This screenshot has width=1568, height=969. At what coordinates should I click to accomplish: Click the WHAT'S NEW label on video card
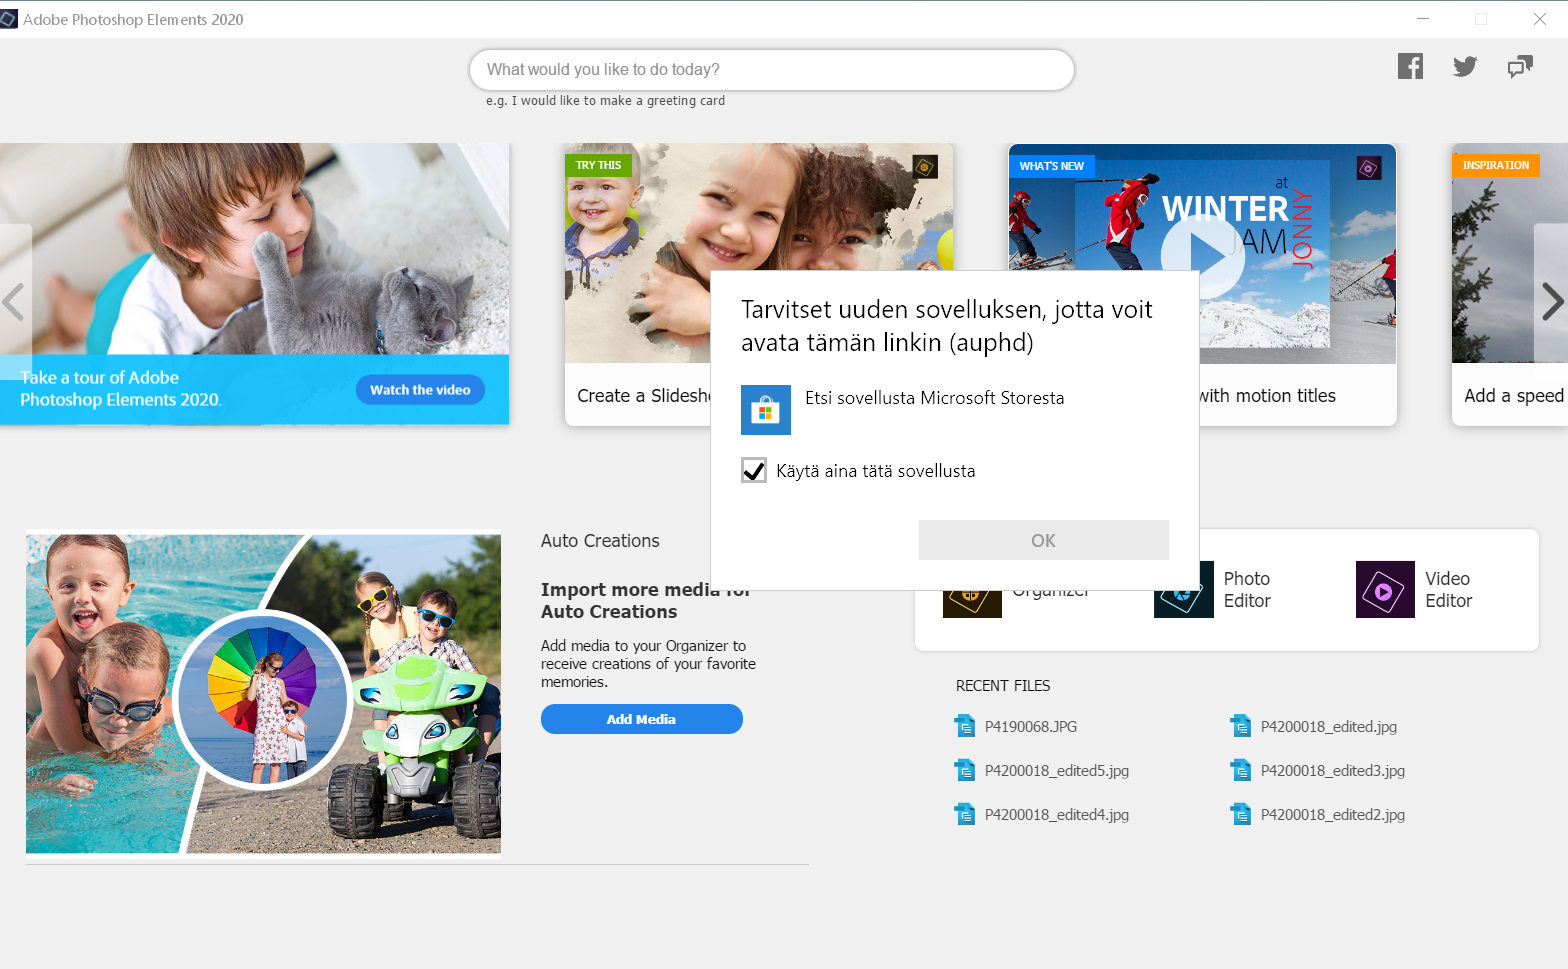[1052, 166]
